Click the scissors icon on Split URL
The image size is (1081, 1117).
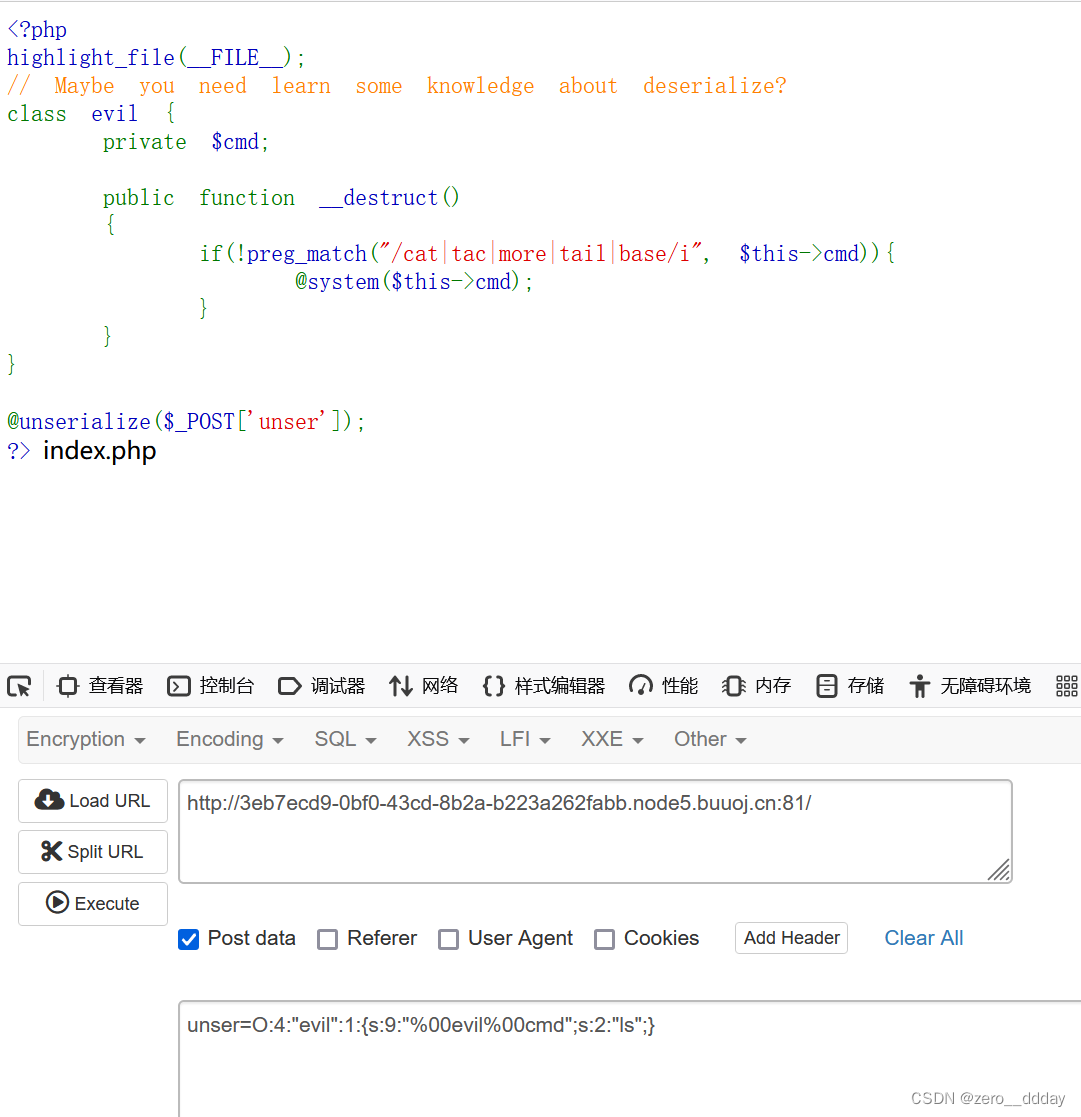(x=51, y=851)
